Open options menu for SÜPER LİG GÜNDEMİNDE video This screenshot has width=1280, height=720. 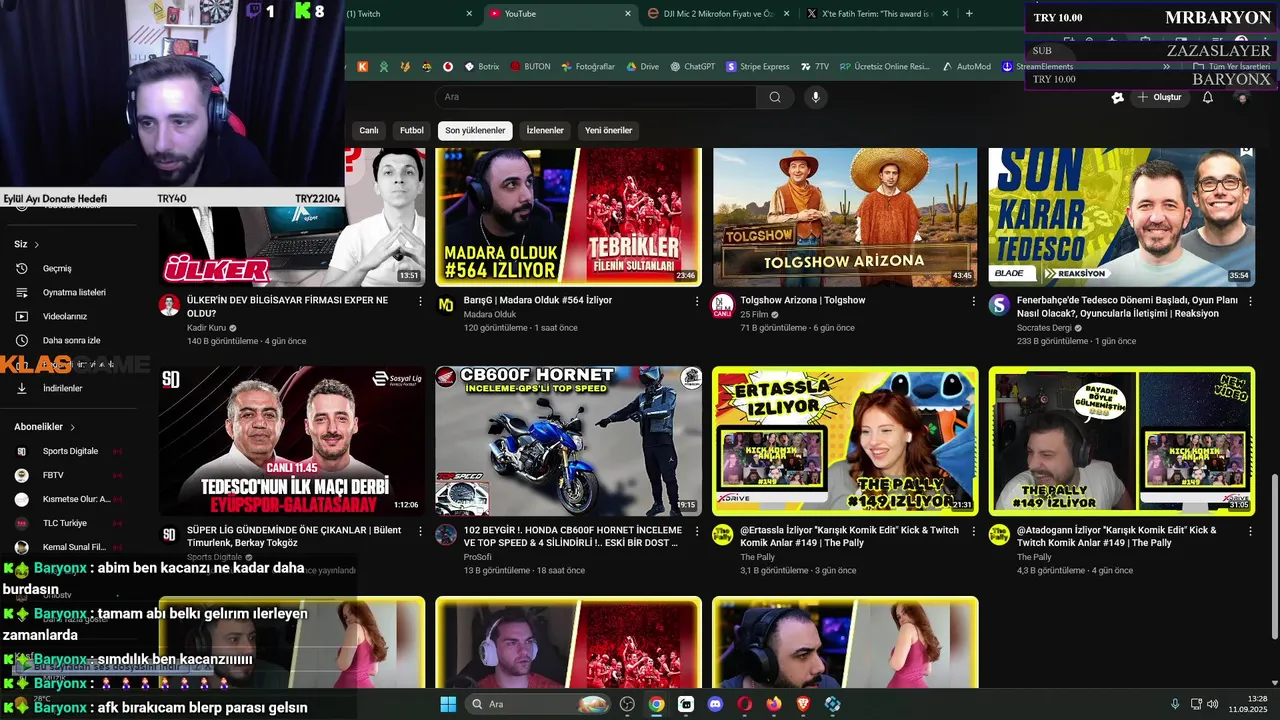(x=420, y=531)
